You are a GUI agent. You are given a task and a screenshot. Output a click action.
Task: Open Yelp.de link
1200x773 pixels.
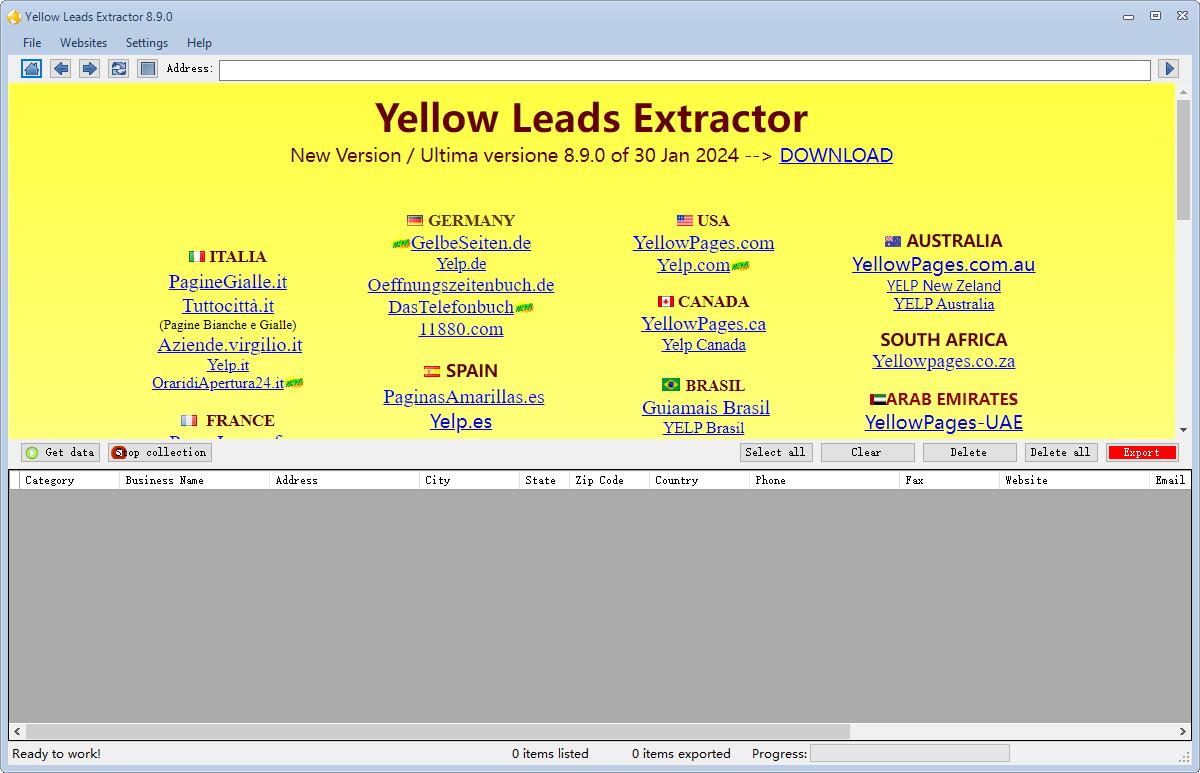[x=461, y=264]
